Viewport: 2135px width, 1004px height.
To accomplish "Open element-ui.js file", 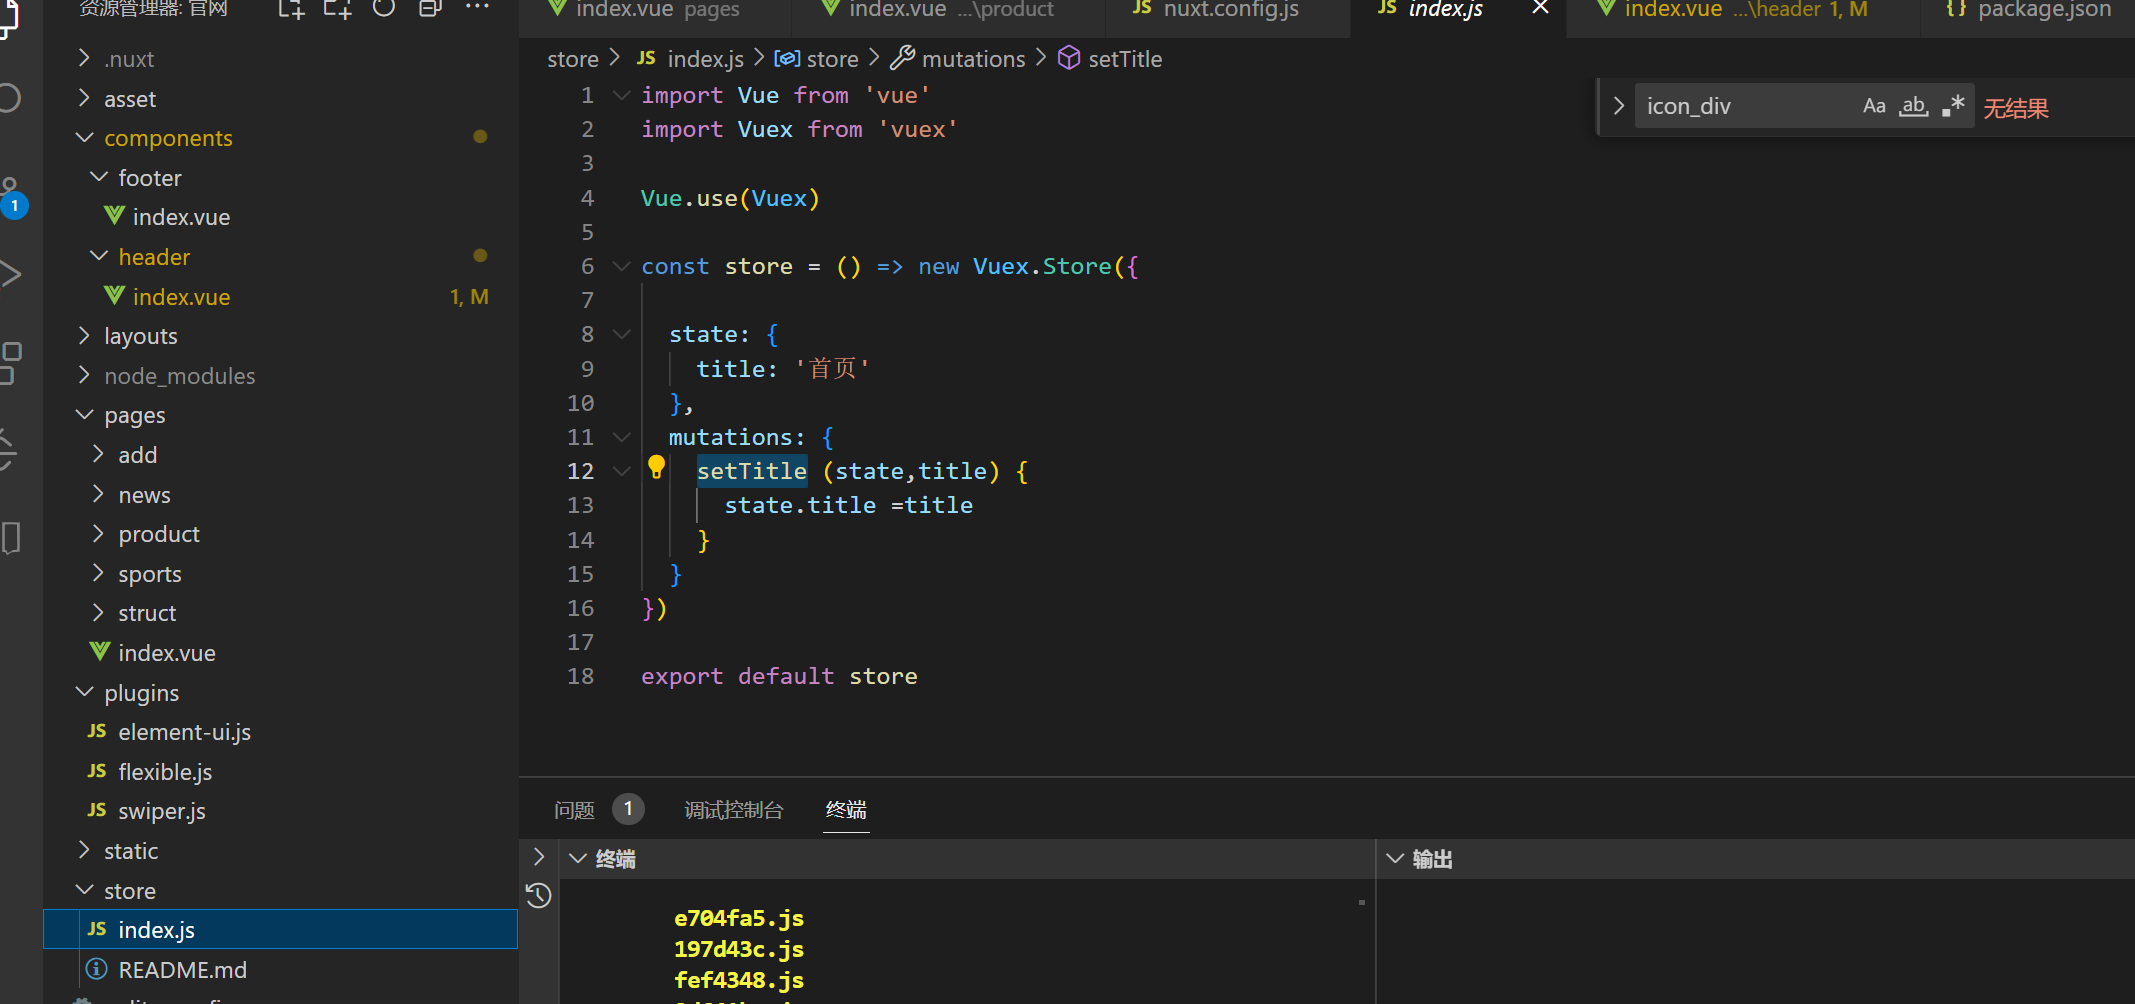I will pos(184,732).
